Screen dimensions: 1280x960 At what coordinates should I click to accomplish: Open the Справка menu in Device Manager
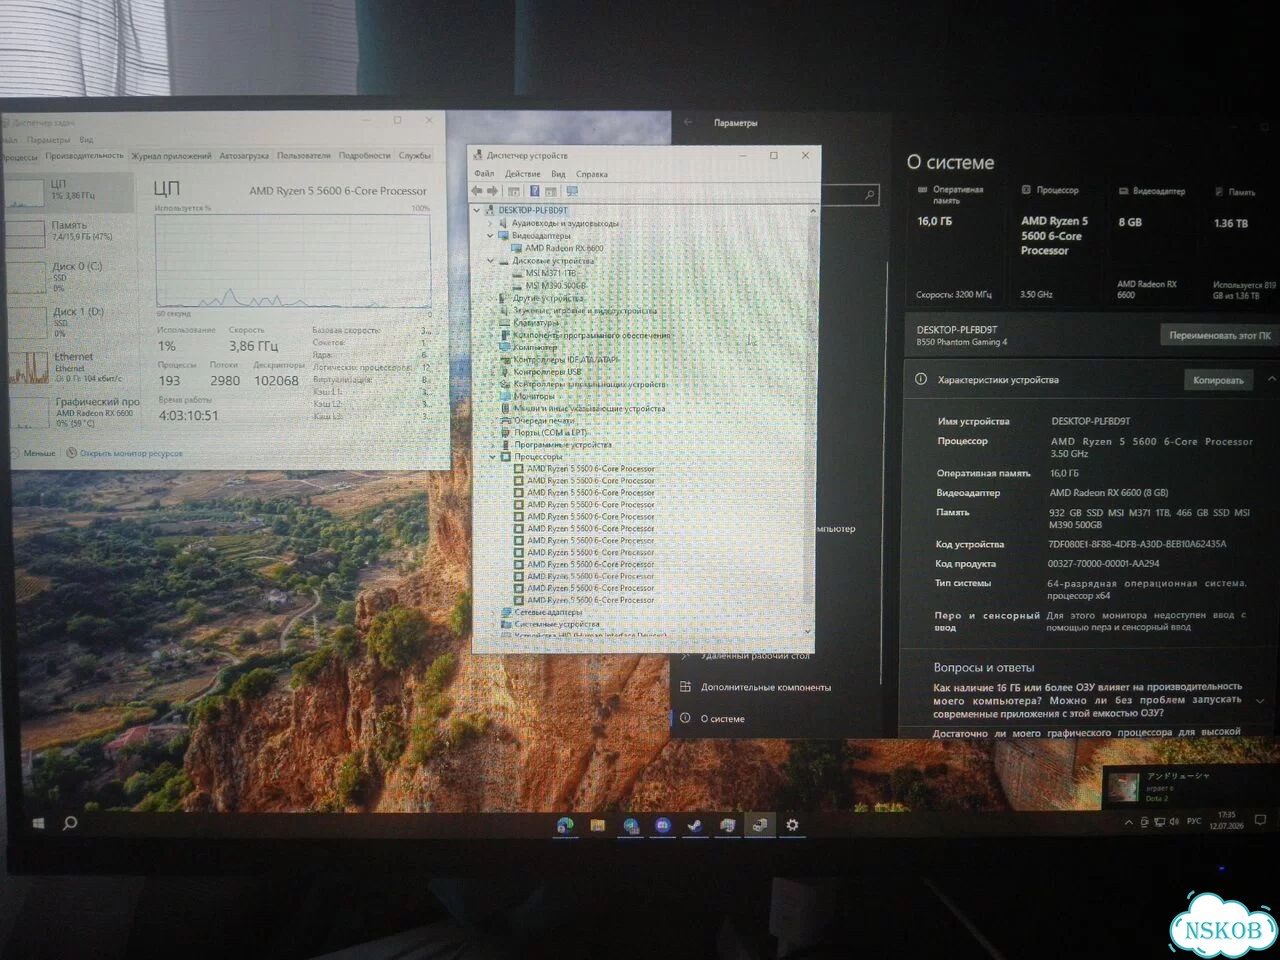point(592,174)
